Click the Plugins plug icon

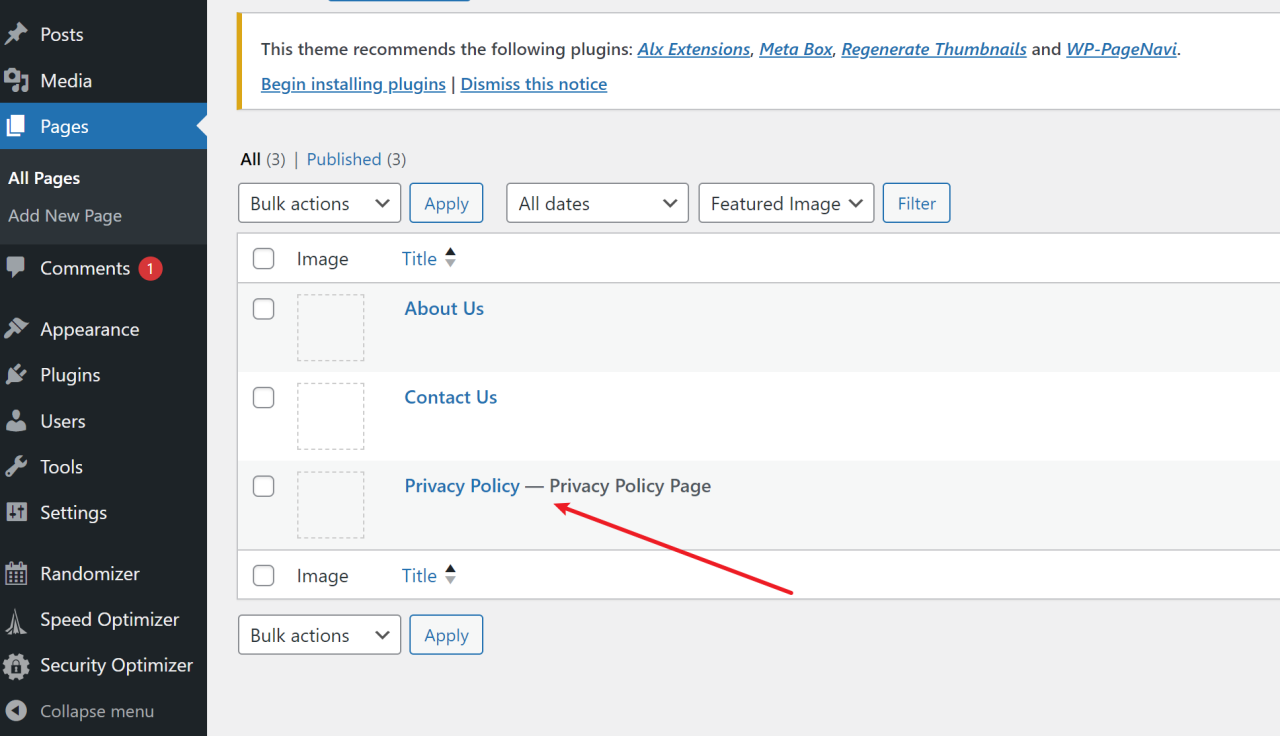(x=16, y=375)
